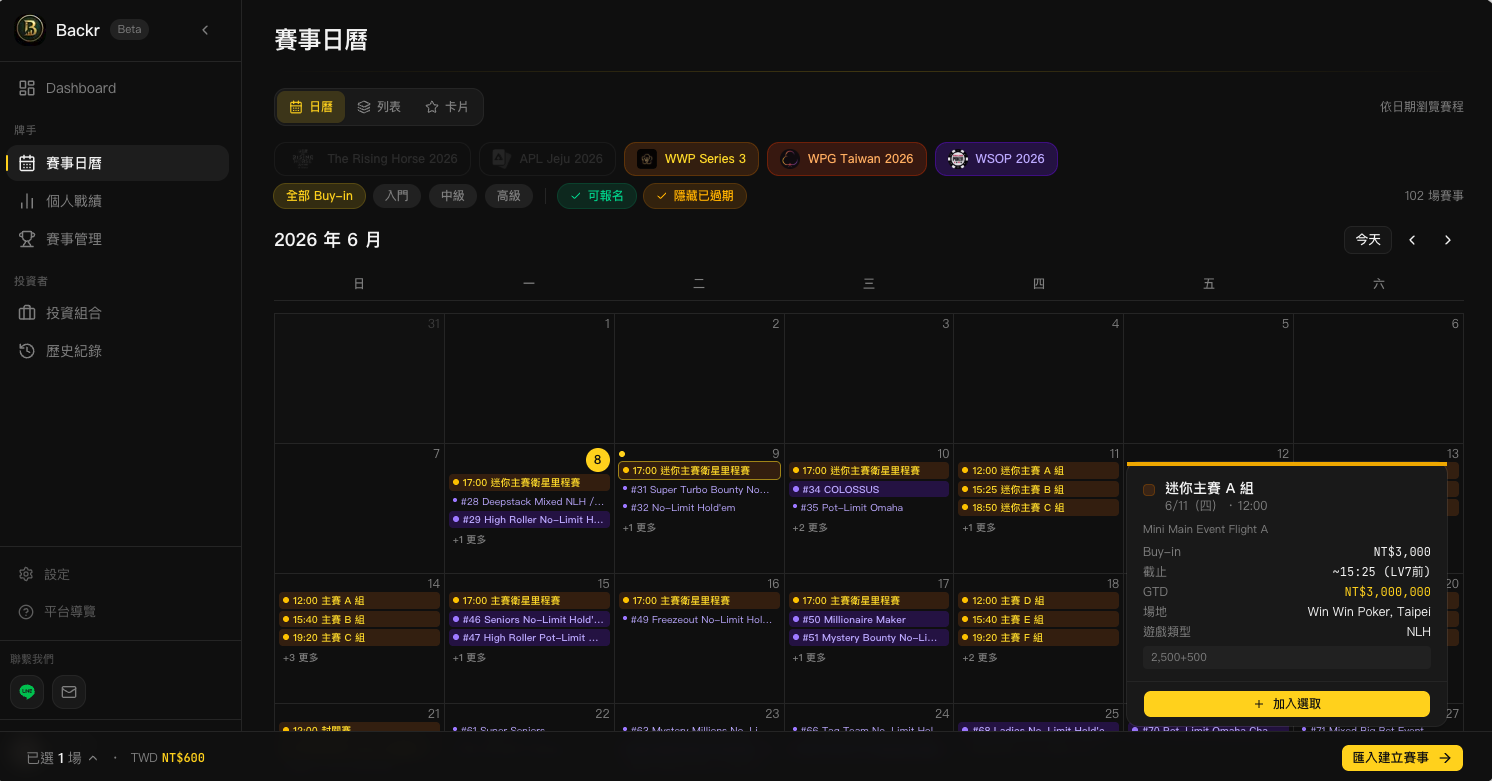Toggle The Rising Horse 2026 series filter
1492x781 pixels.
374,159
